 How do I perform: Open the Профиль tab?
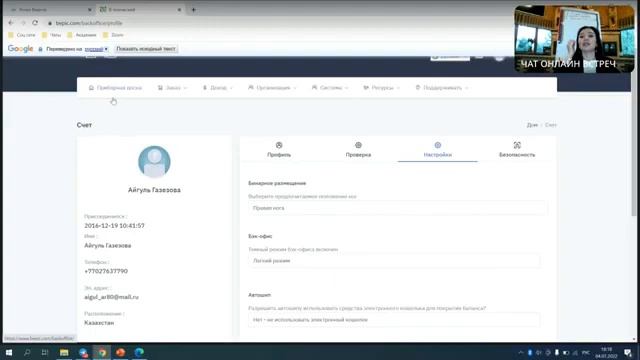click(x=279, y=150)
